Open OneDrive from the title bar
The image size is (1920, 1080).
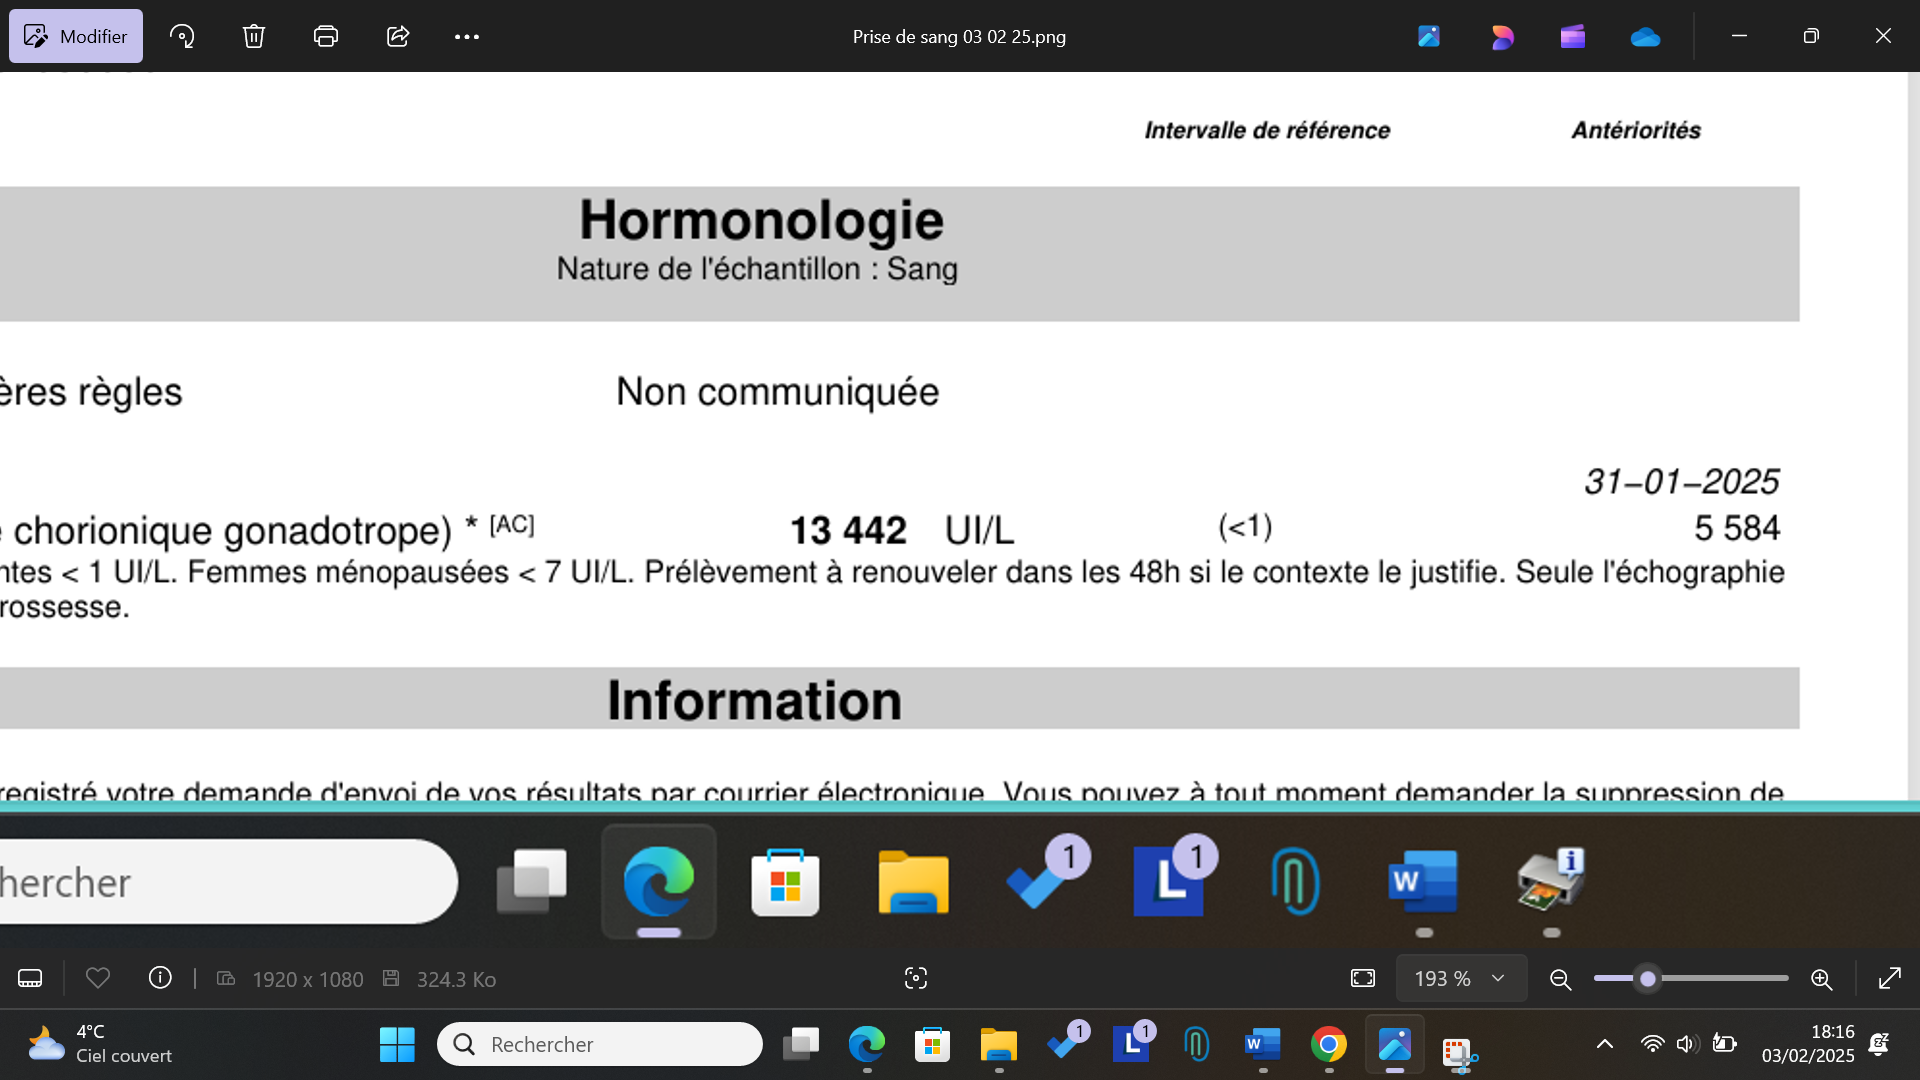1645,36
